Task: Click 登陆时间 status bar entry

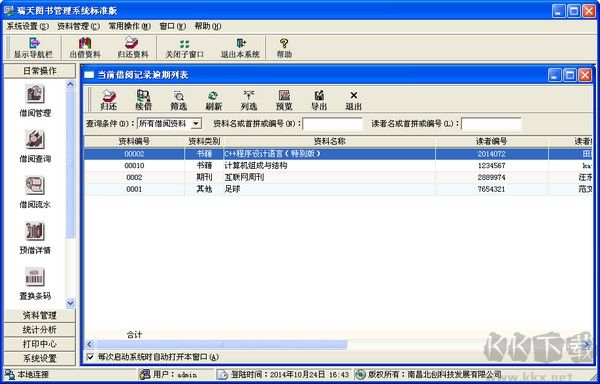Action: pyautogui.click(x=284, y=374)
